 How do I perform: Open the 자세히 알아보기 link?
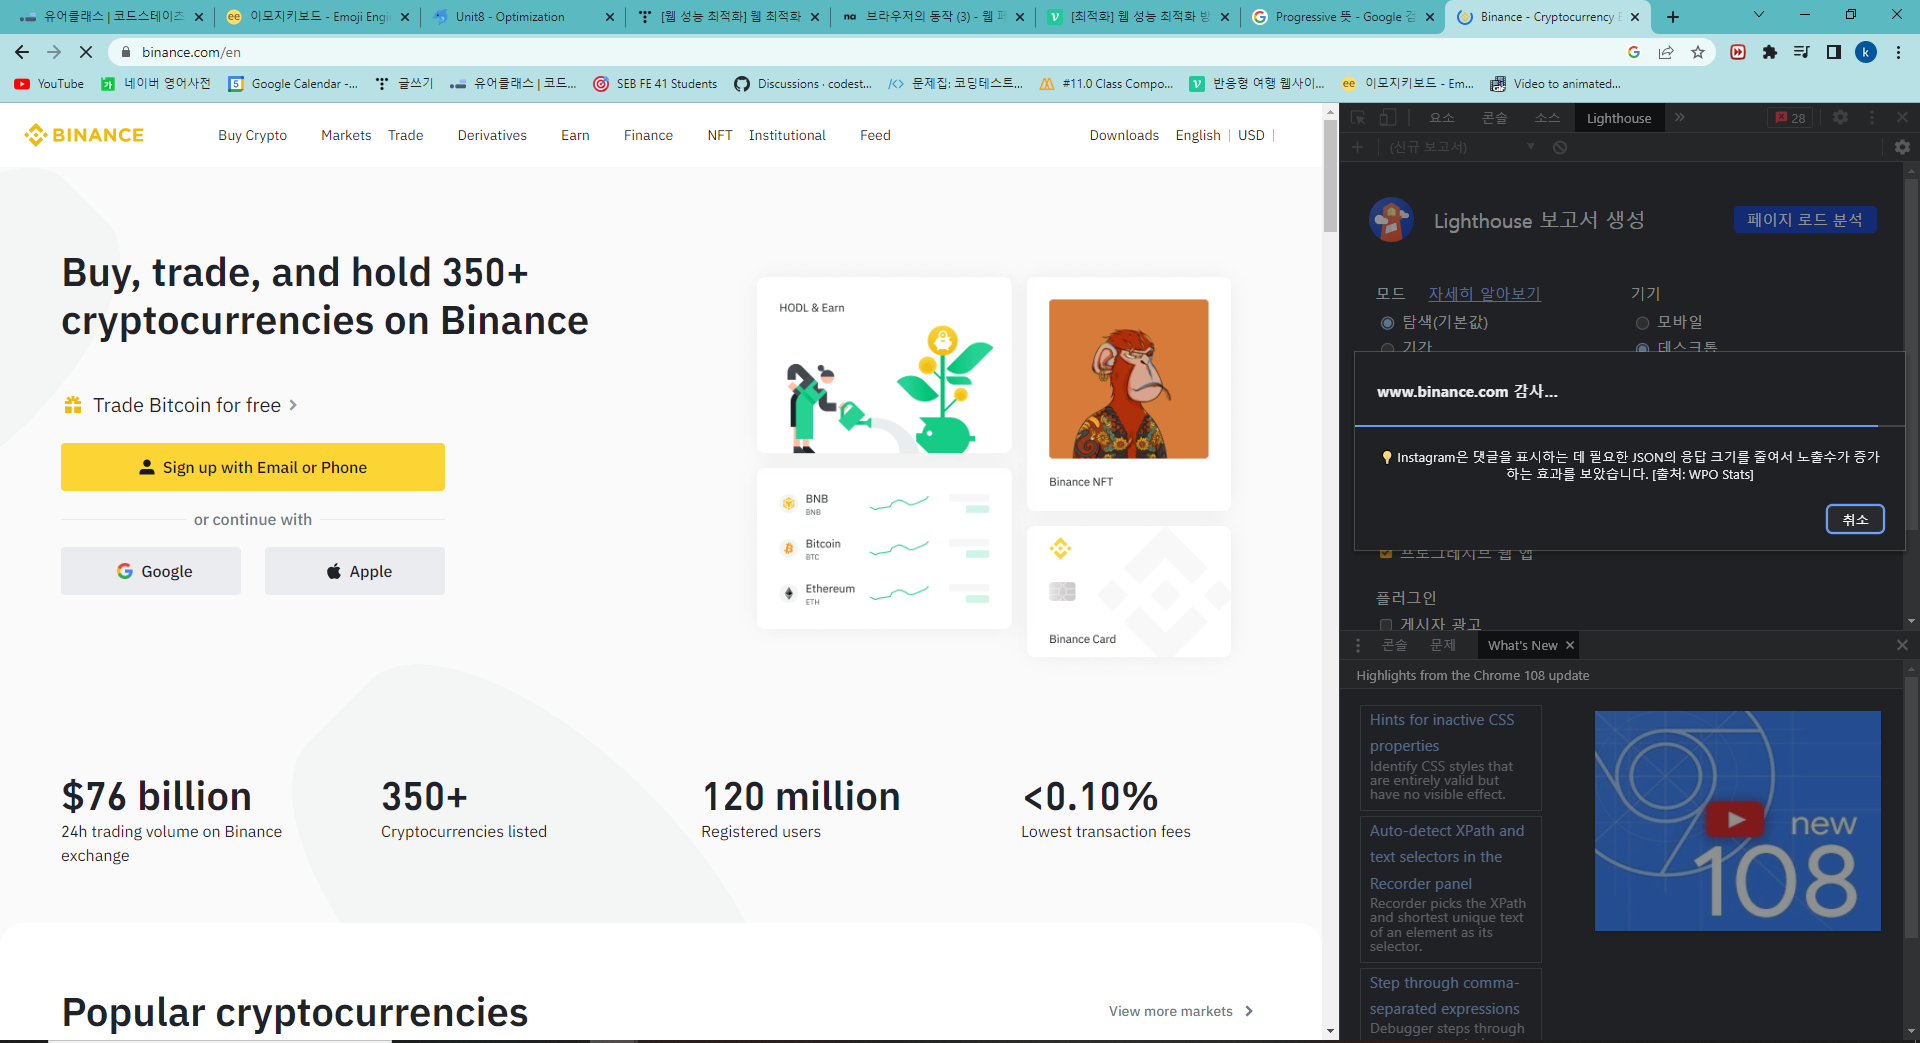click(1484, 293)
